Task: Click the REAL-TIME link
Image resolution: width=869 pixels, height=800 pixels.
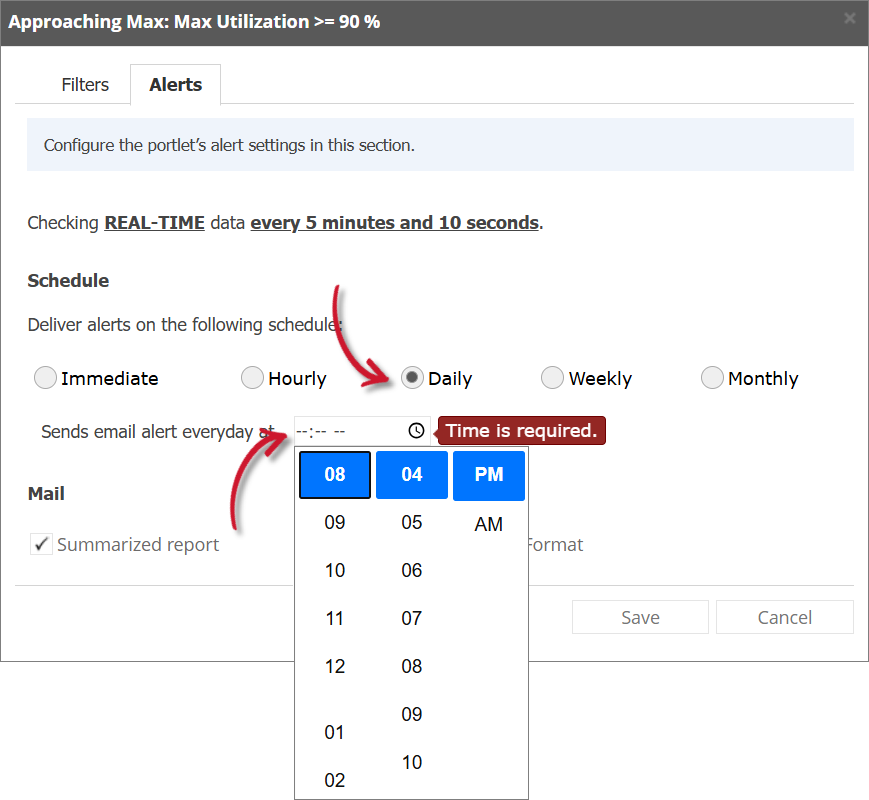Action: pos(154,222)
